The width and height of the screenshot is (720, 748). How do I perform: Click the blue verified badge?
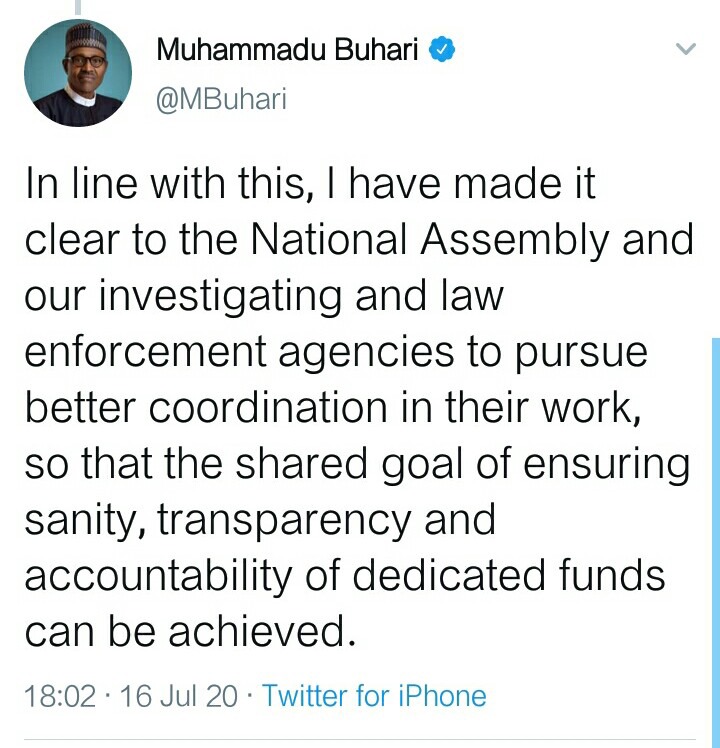pyautogui.click(x=441, y=49)
